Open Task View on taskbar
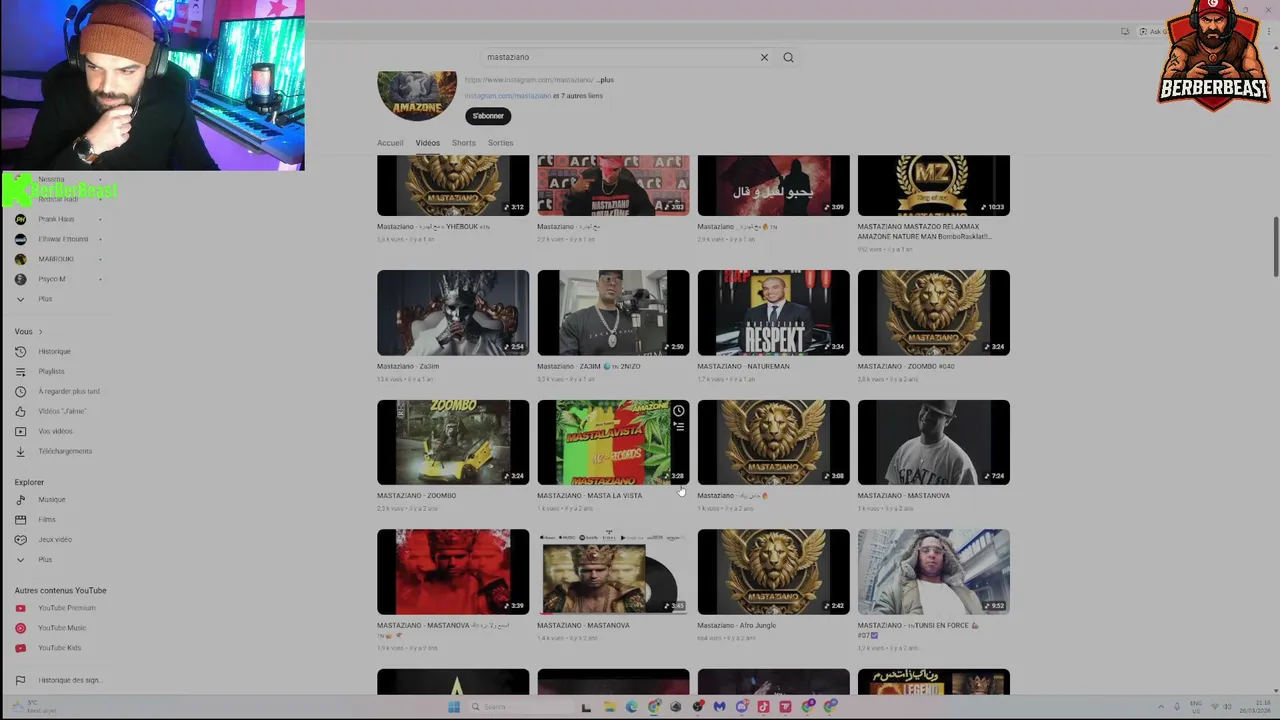Viewport: 1280px width, 720px height. point(586,707)
